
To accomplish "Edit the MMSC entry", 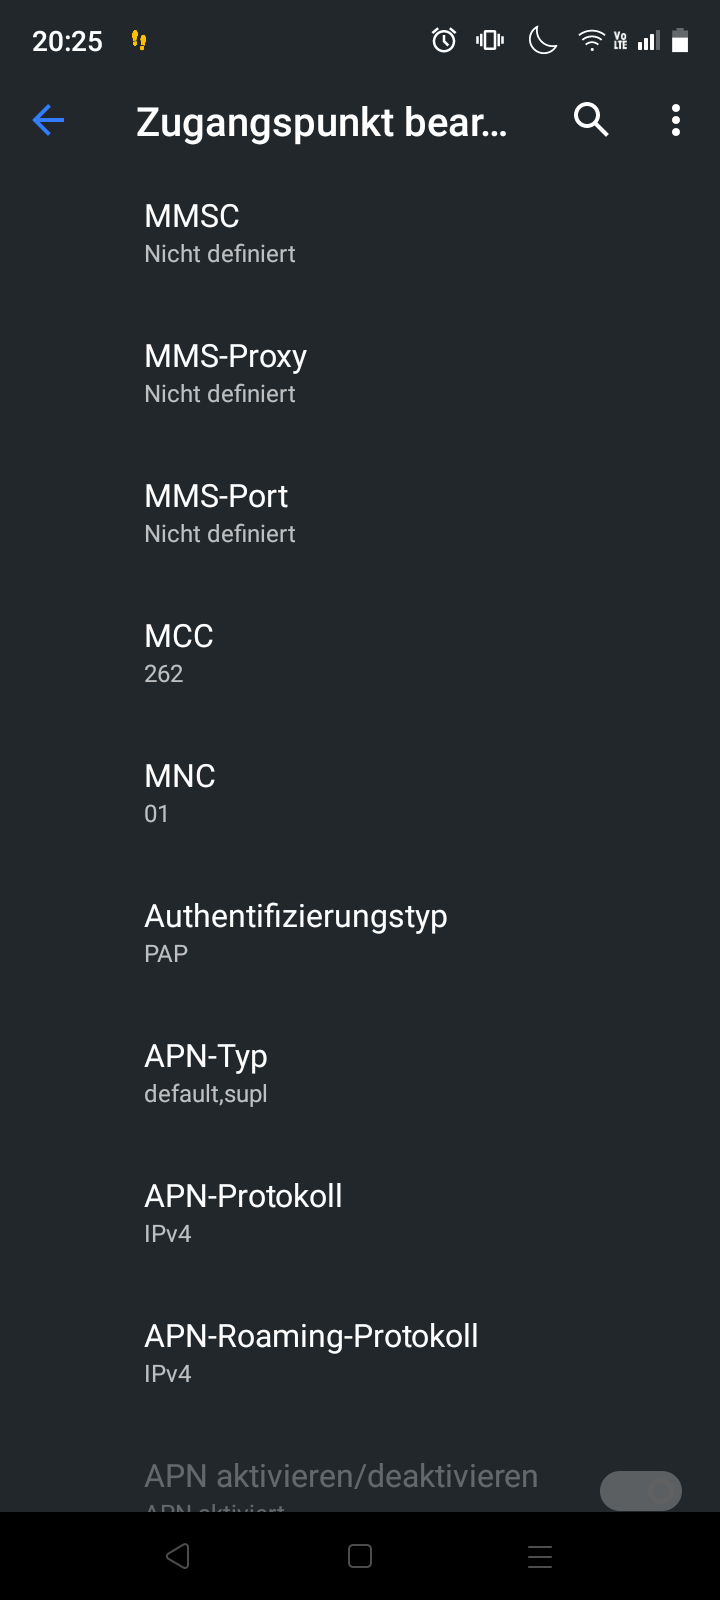I will coord(220,233).
